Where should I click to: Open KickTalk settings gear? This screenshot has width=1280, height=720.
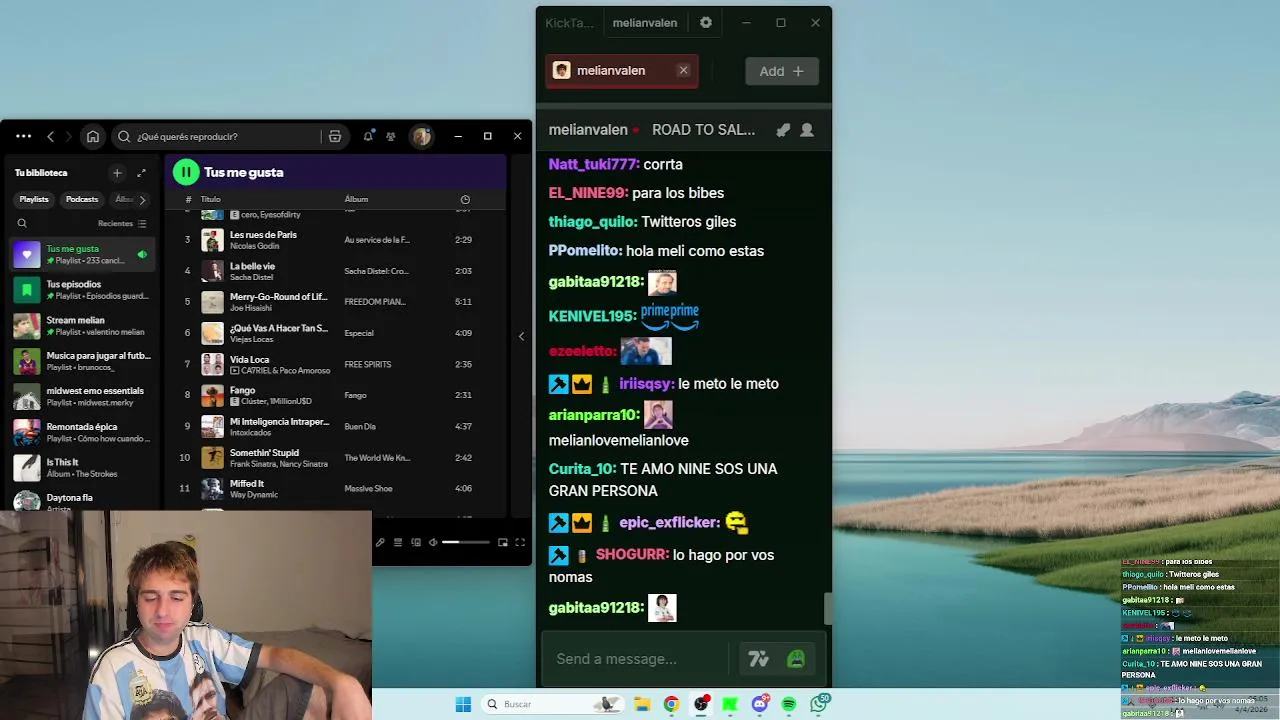pyautogui.click(x=706, y=22)
